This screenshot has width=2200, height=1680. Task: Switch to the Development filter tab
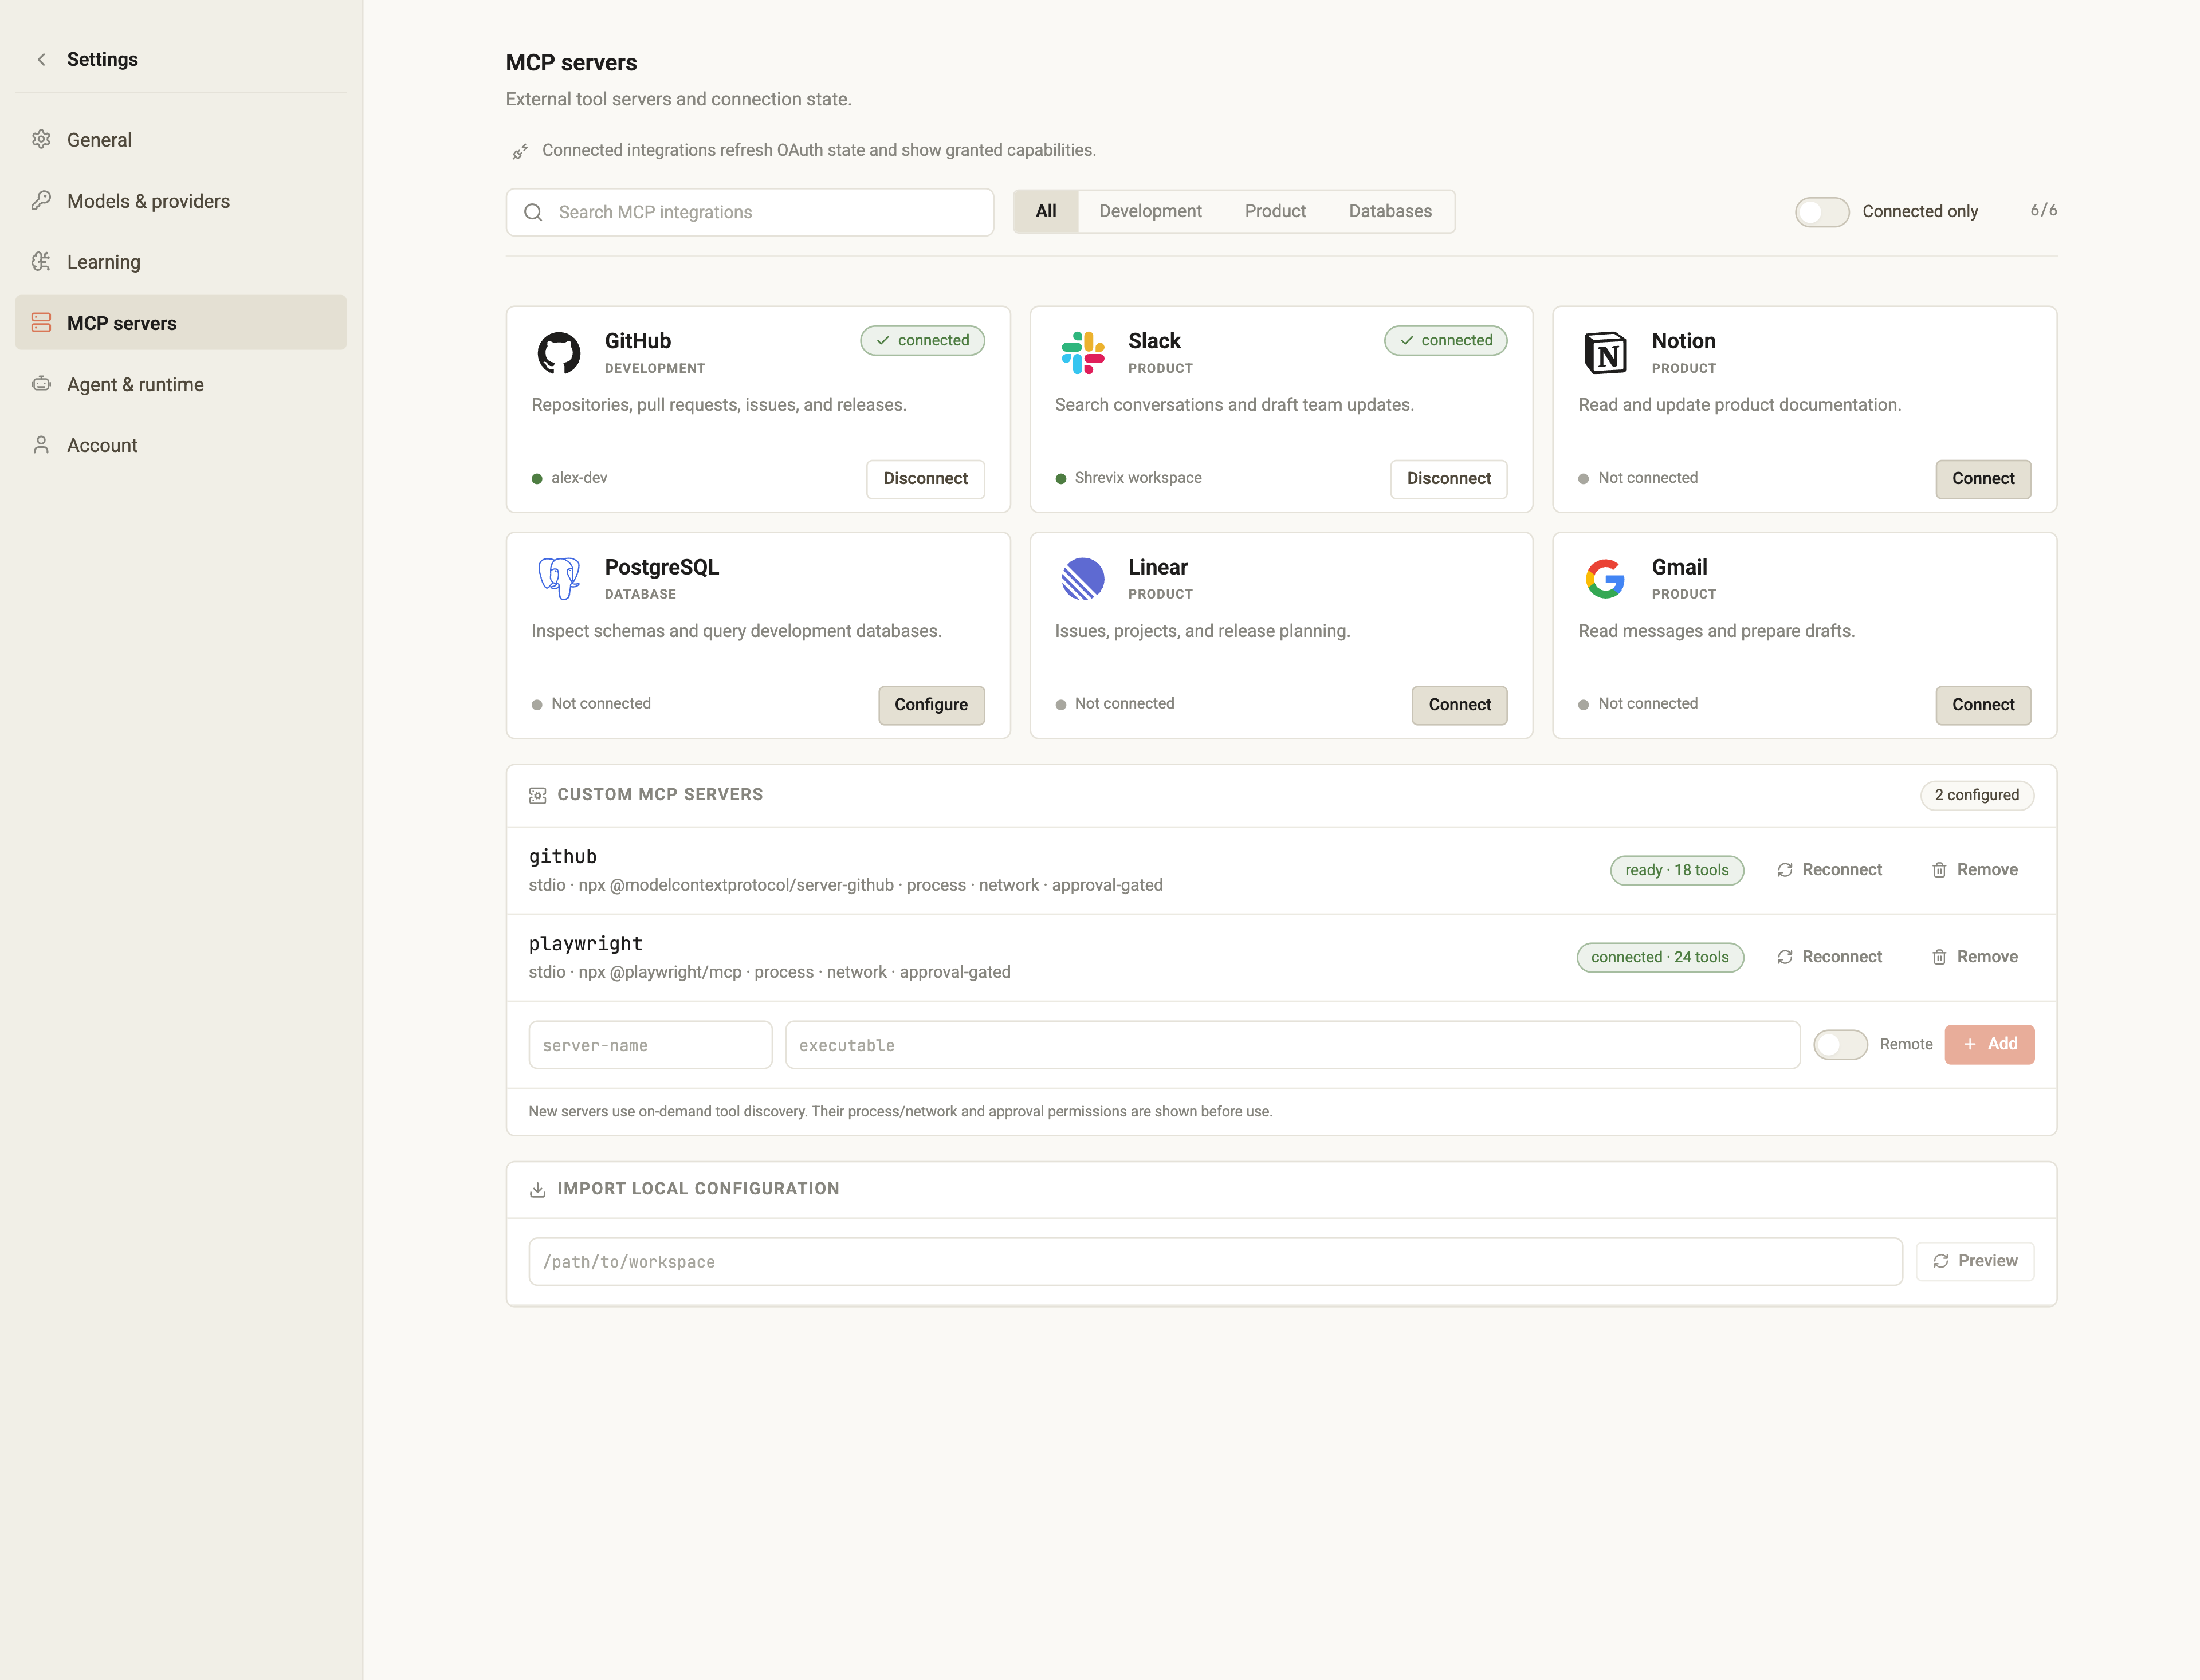[1150, 211]
